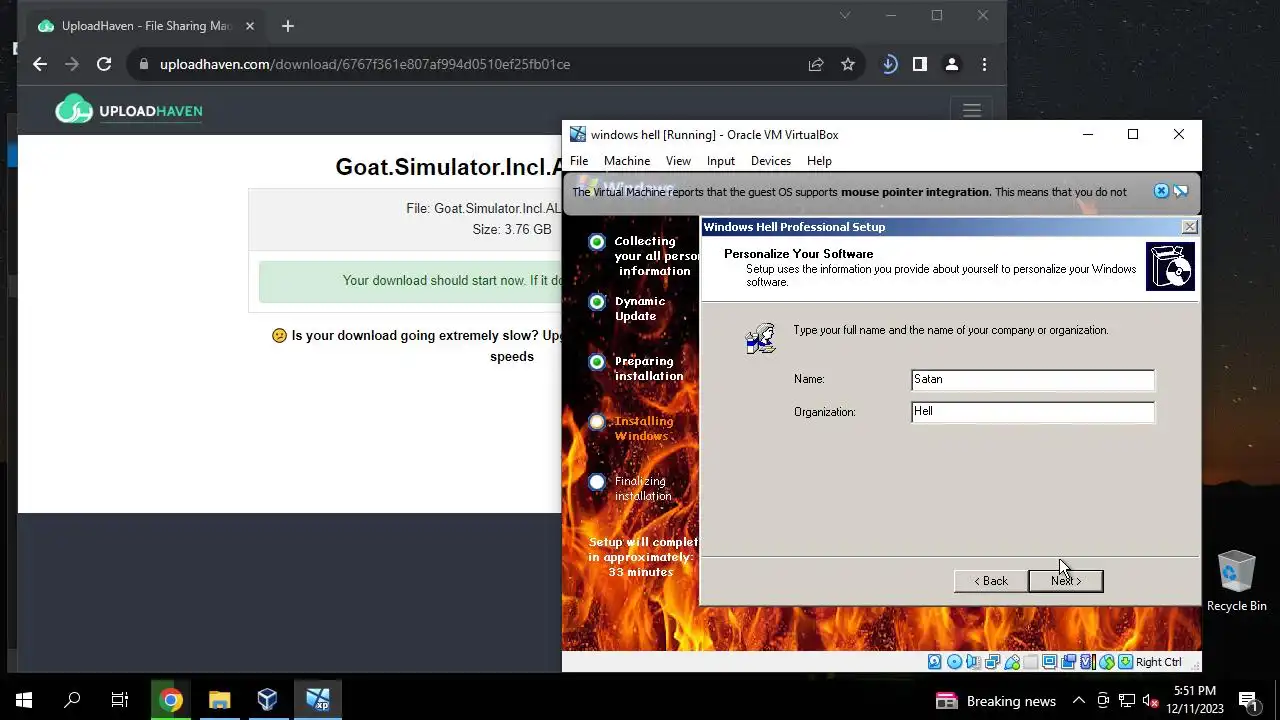Open the Windows notification center
This screenshot has width=1280, height=720.
click(x=1248, y=701)
